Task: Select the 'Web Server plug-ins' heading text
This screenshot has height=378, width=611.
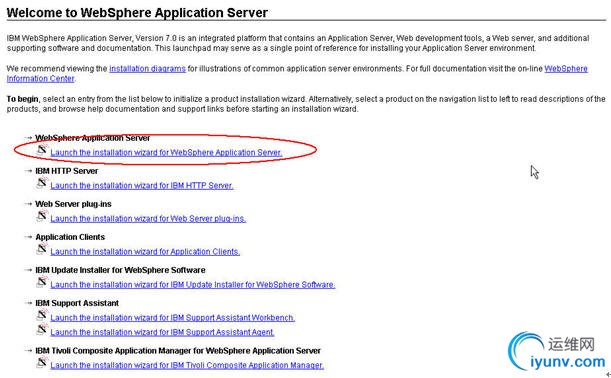Action: pos(73,204)
